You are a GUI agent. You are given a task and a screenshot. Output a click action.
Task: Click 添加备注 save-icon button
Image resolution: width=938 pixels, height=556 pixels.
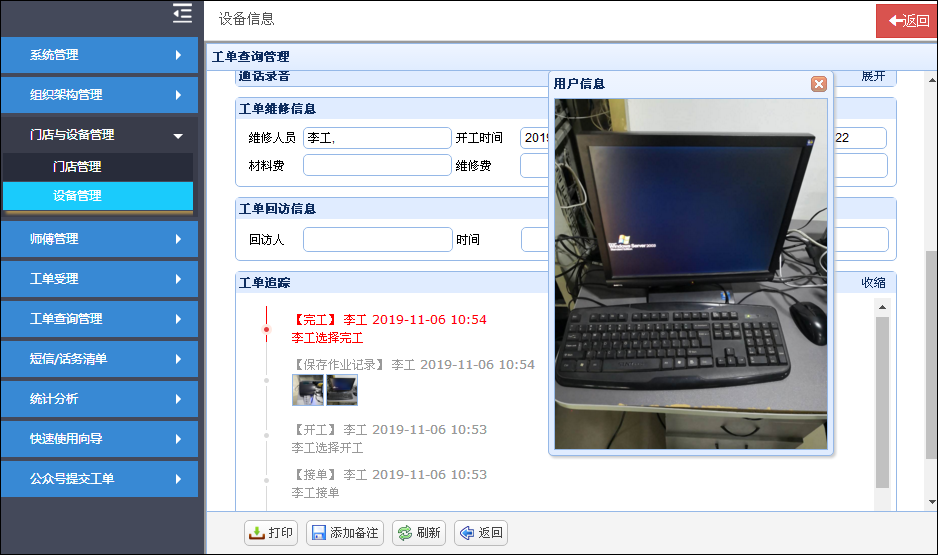click(345, 533)
